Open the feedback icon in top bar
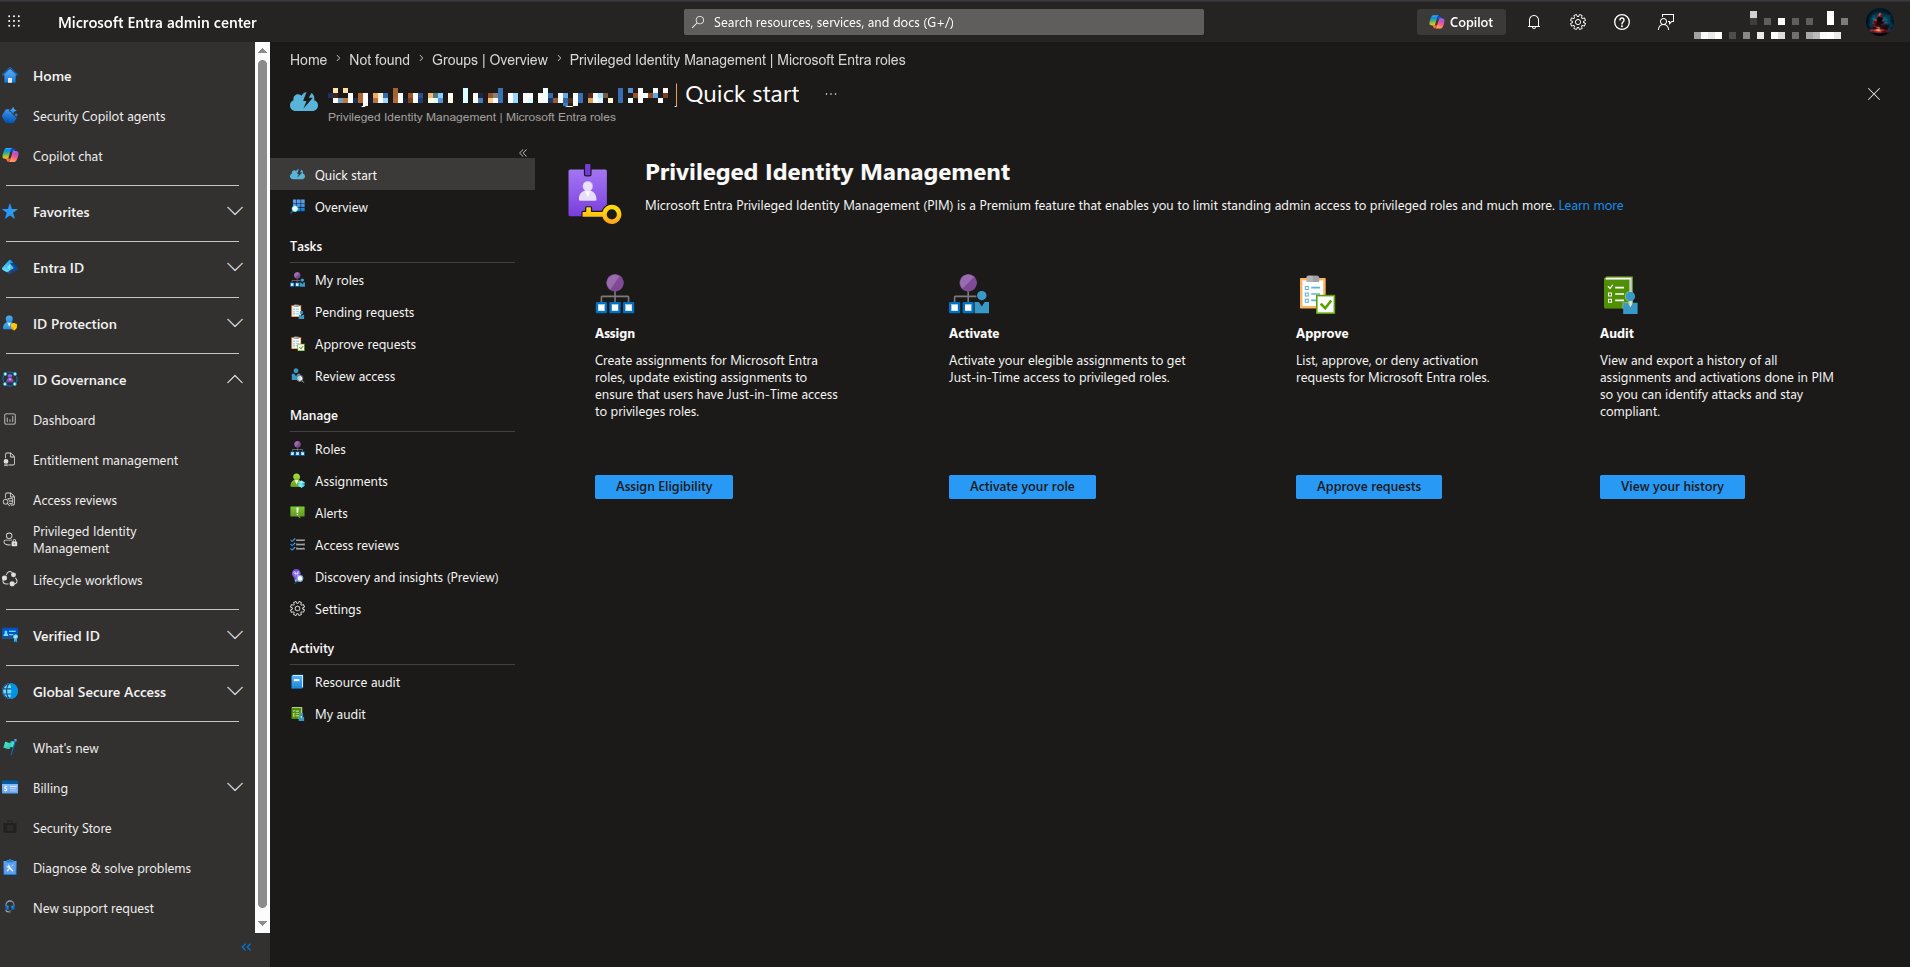1910x967 pixels. [x=1666, y=22]
